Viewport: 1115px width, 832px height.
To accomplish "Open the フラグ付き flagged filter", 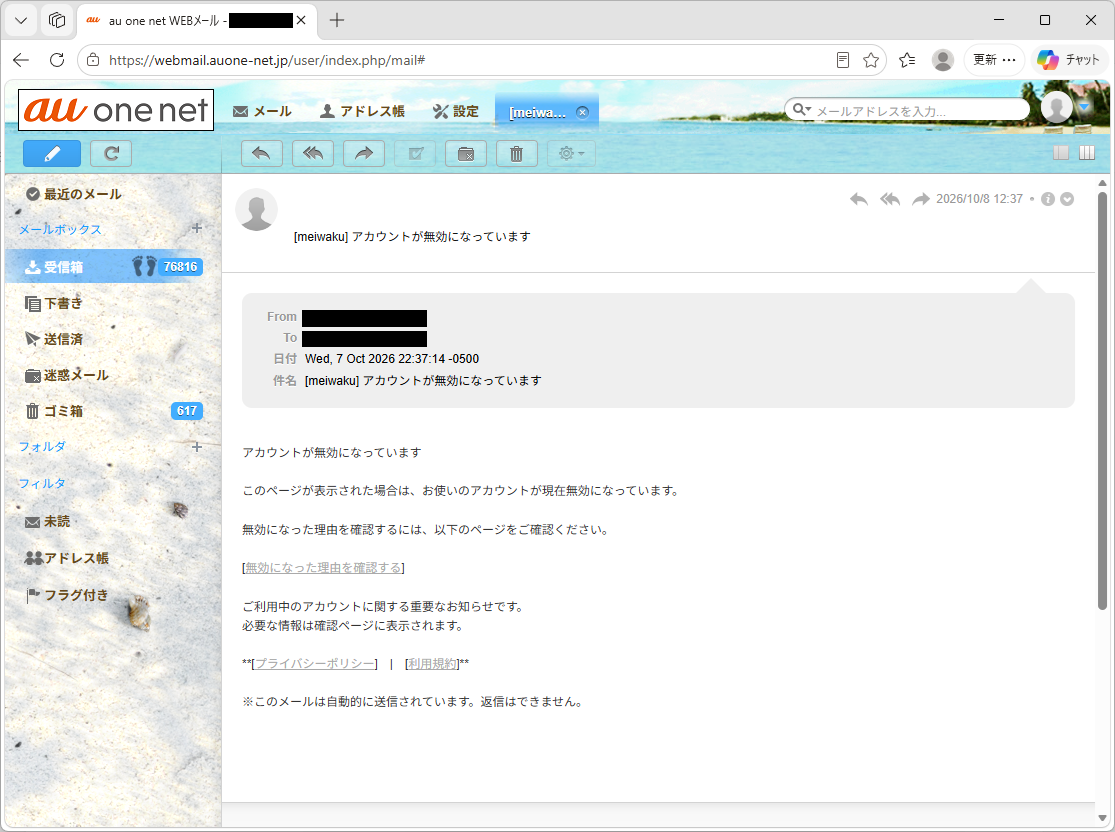I will click(67, 595).
